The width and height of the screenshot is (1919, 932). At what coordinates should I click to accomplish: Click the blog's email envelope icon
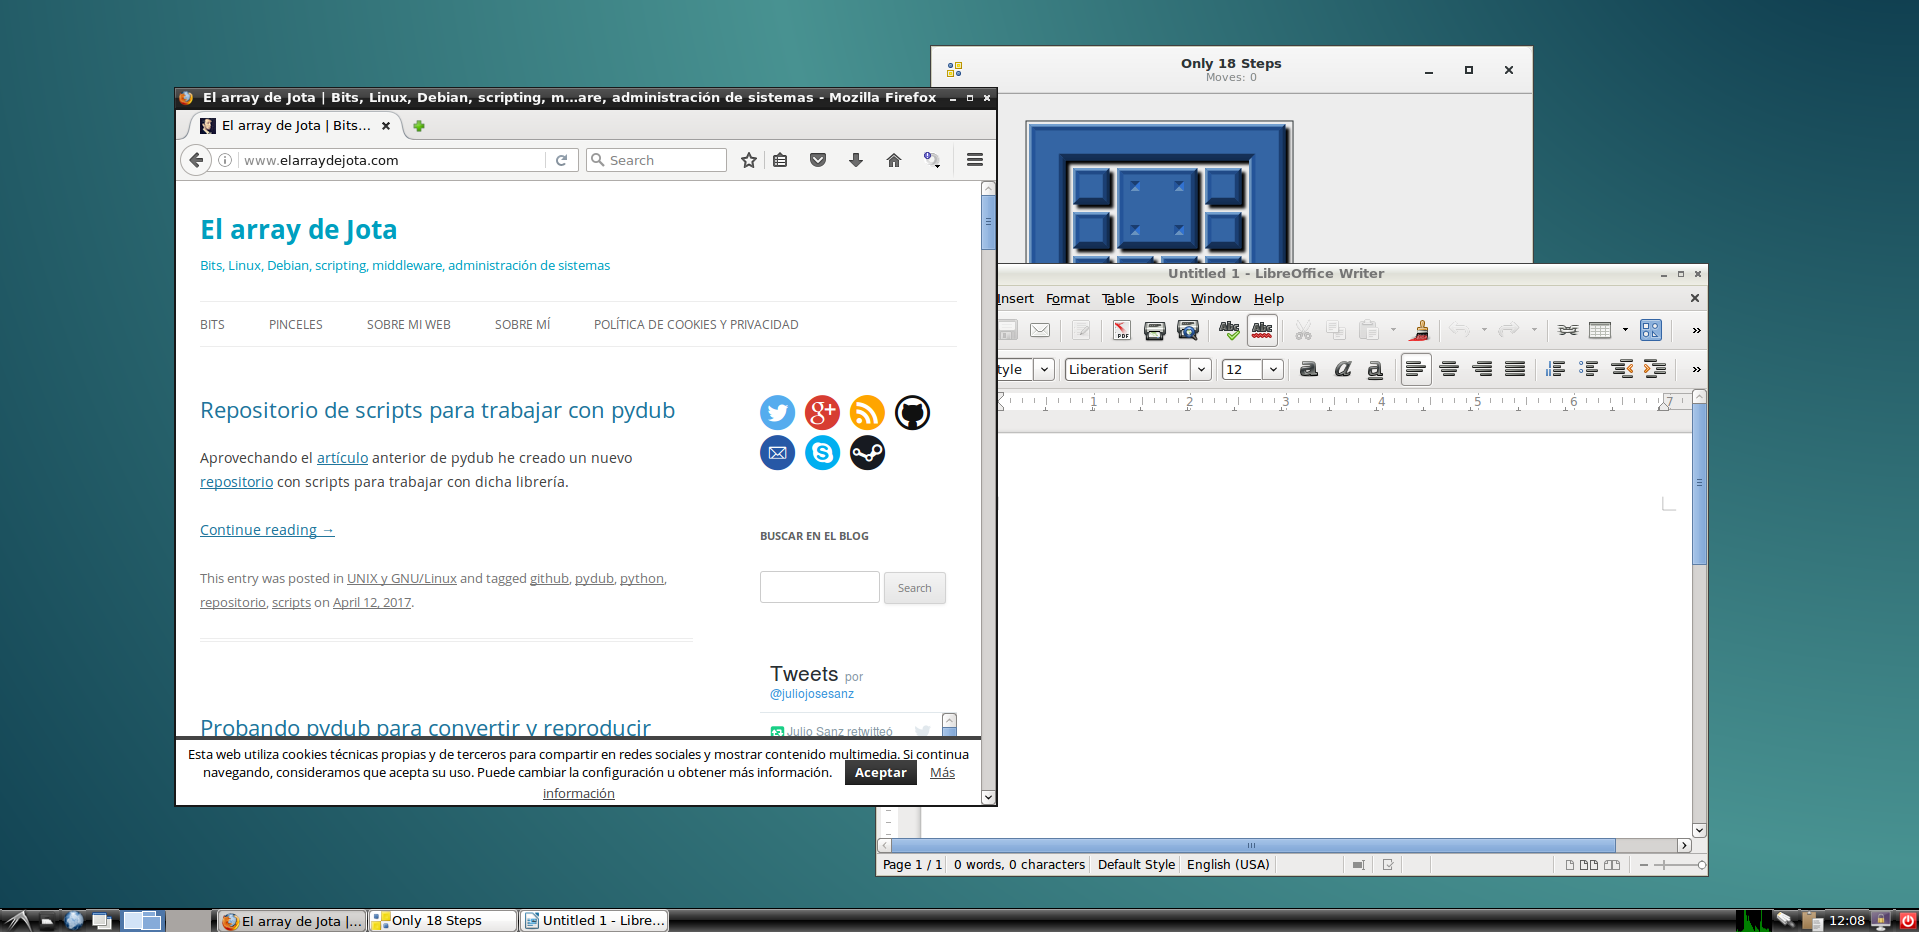pos(777,453)
